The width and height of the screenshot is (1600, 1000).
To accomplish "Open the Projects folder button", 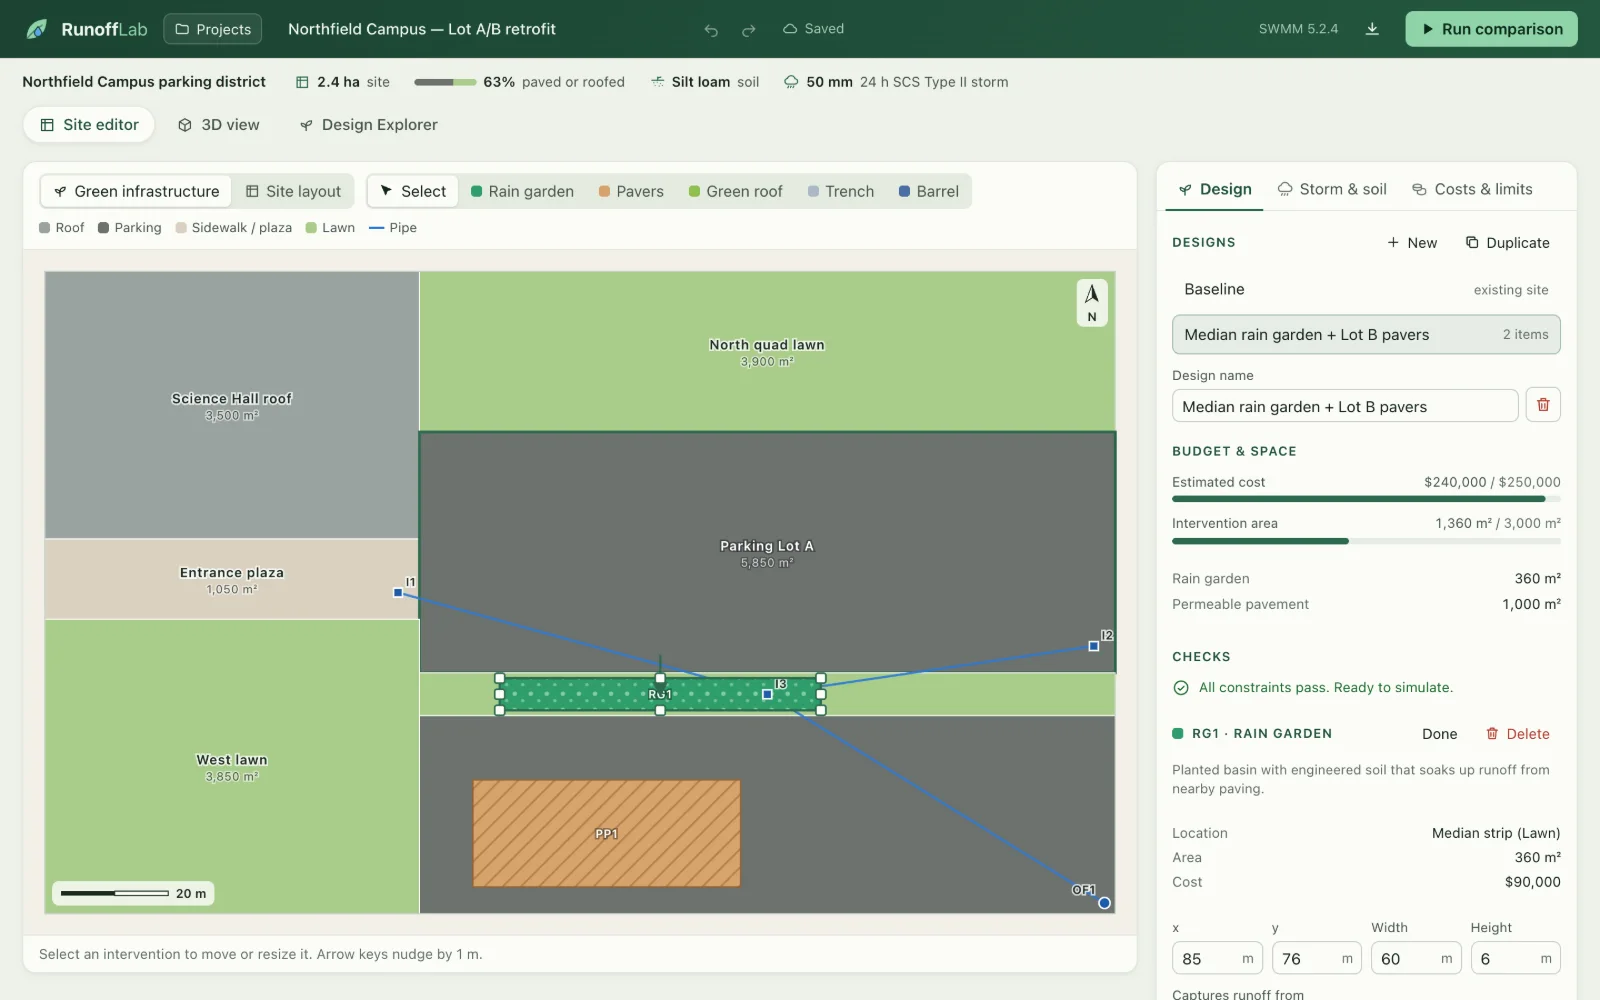I will pyautogui.click(x=213, y=29).
